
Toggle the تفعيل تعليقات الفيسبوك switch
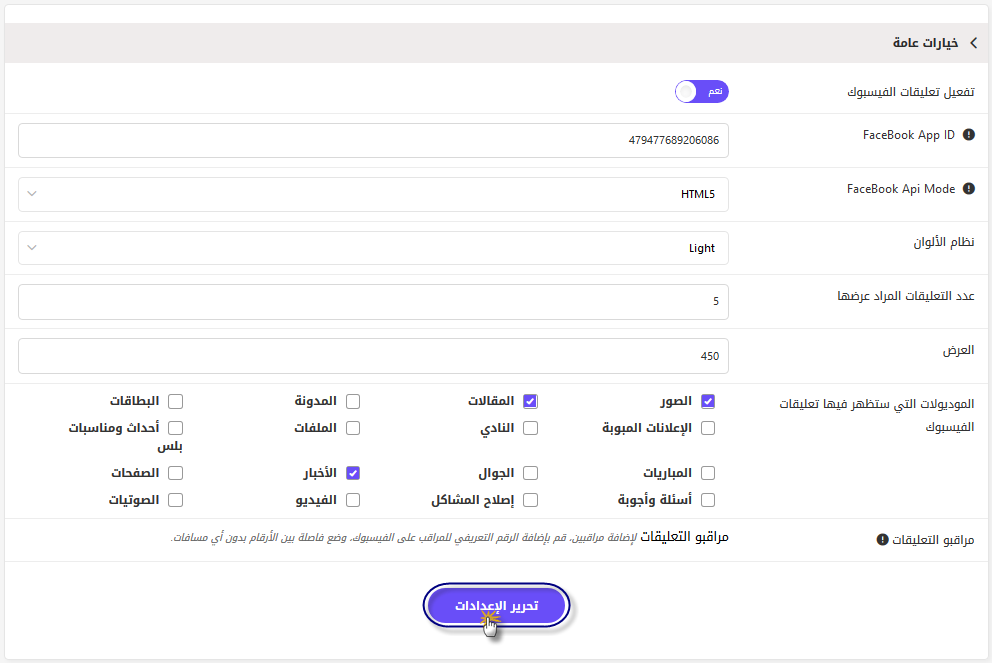[702, 92]
